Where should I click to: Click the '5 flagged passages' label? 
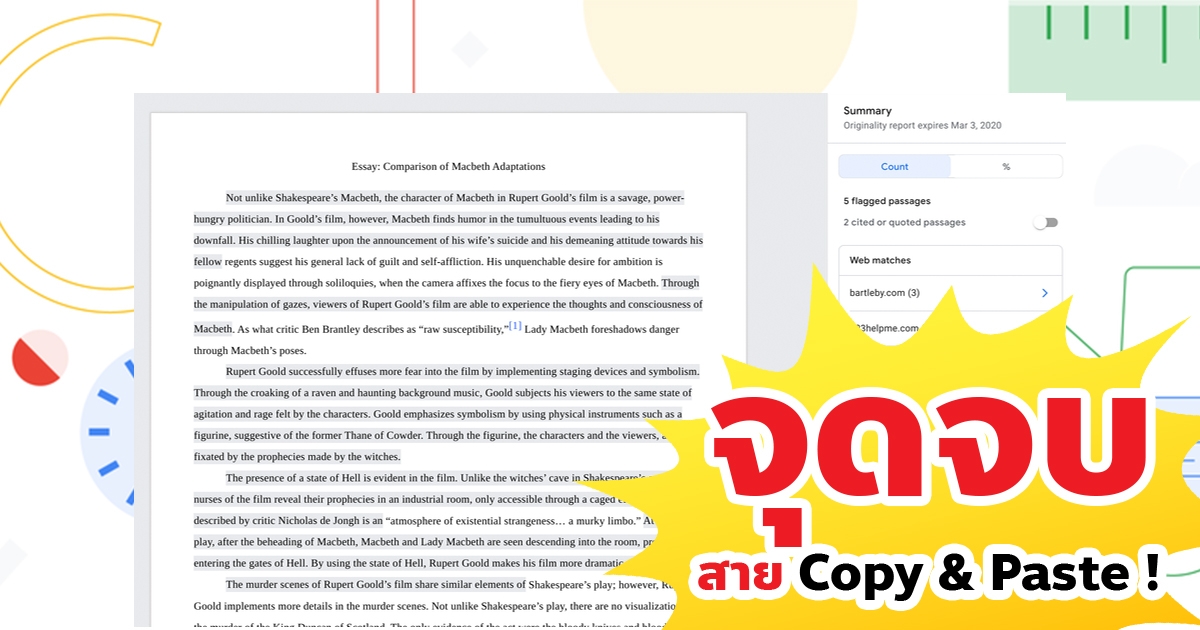[x=887, y=201]
